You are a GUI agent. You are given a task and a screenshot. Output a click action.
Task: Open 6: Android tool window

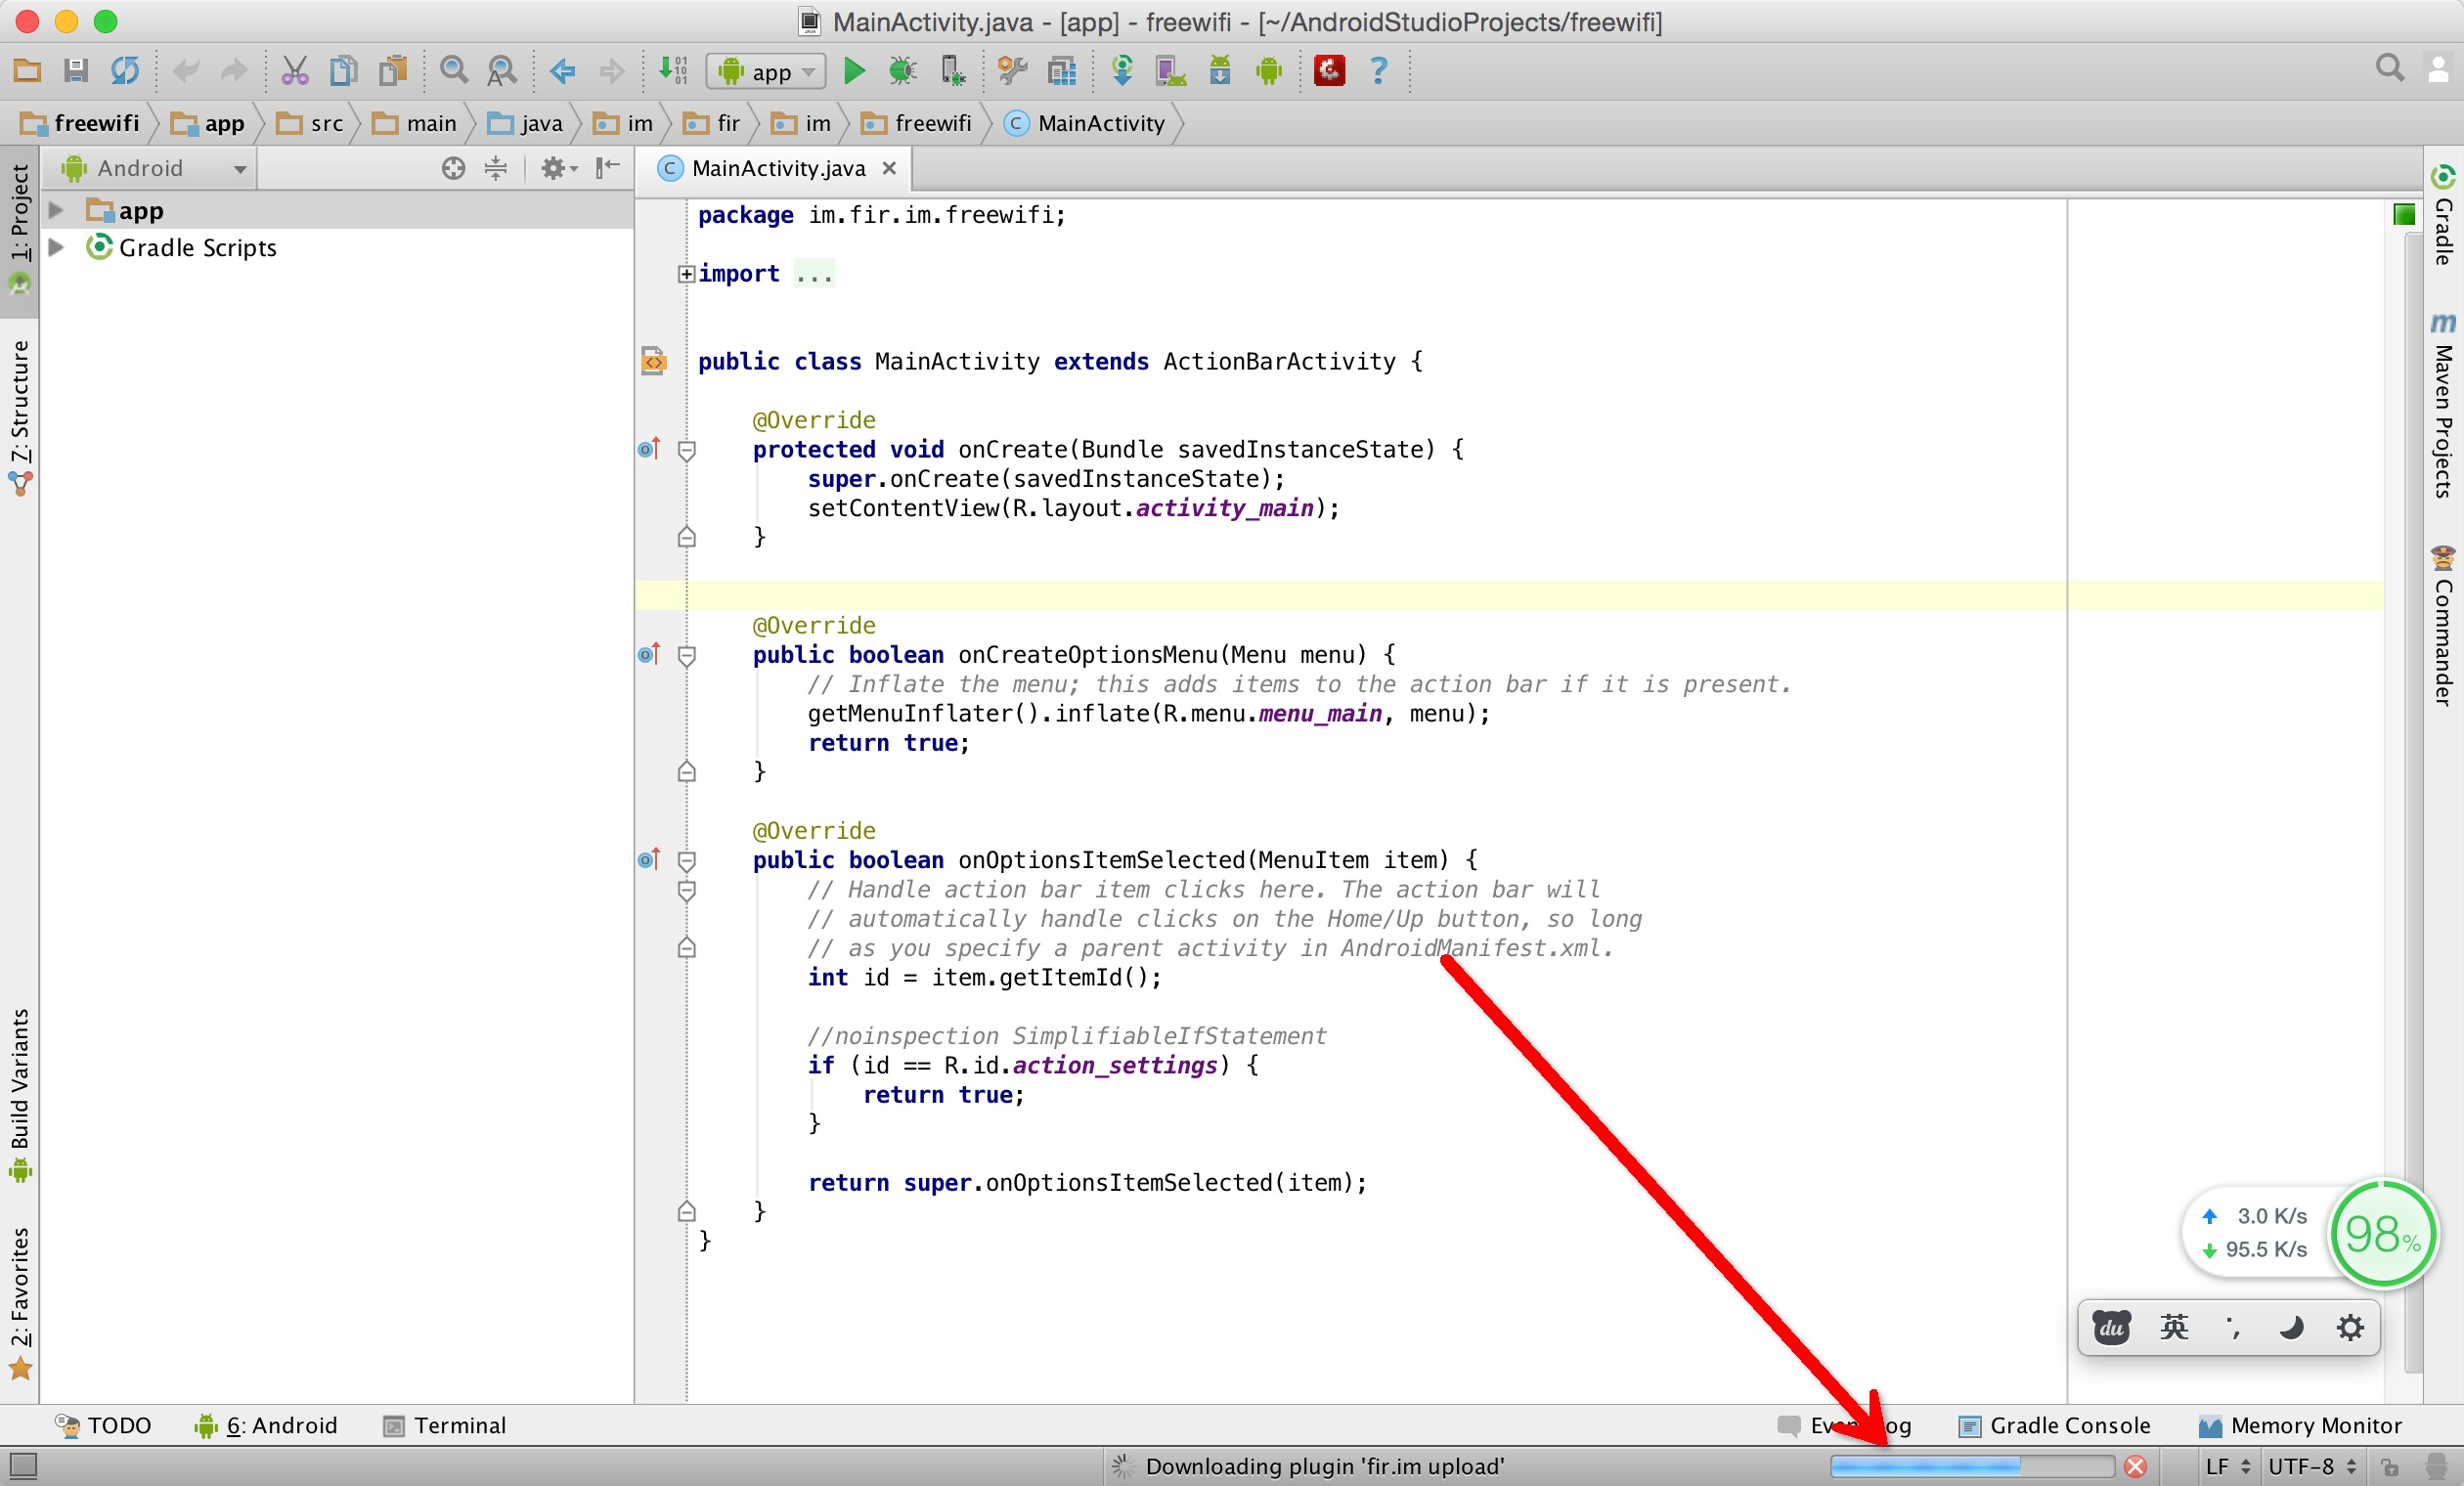[266, 1425]
